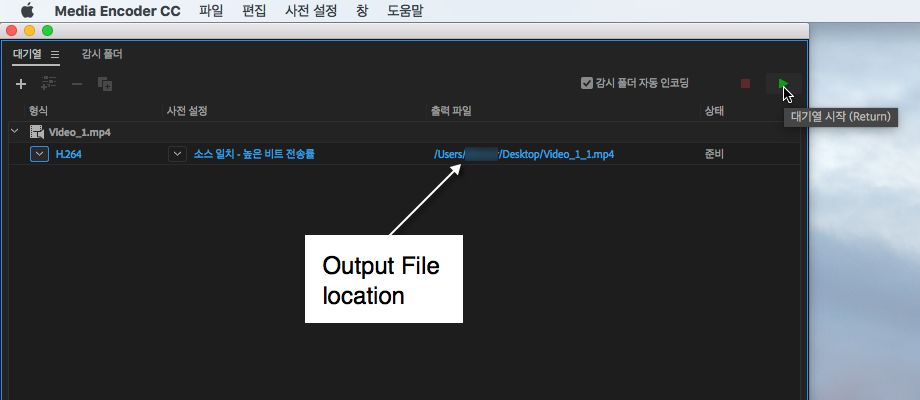Click the green zoom window button
The image size is (920, 400).
pos(47,30)
